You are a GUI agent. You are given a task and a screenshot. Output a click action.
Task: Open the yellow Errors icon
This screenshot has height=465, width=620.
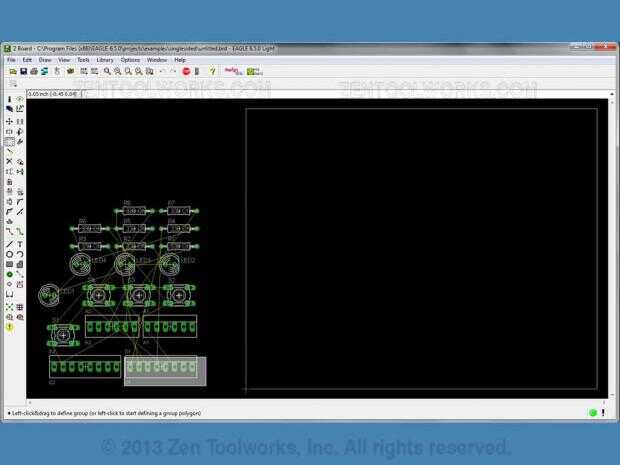[x=9, y=327]
